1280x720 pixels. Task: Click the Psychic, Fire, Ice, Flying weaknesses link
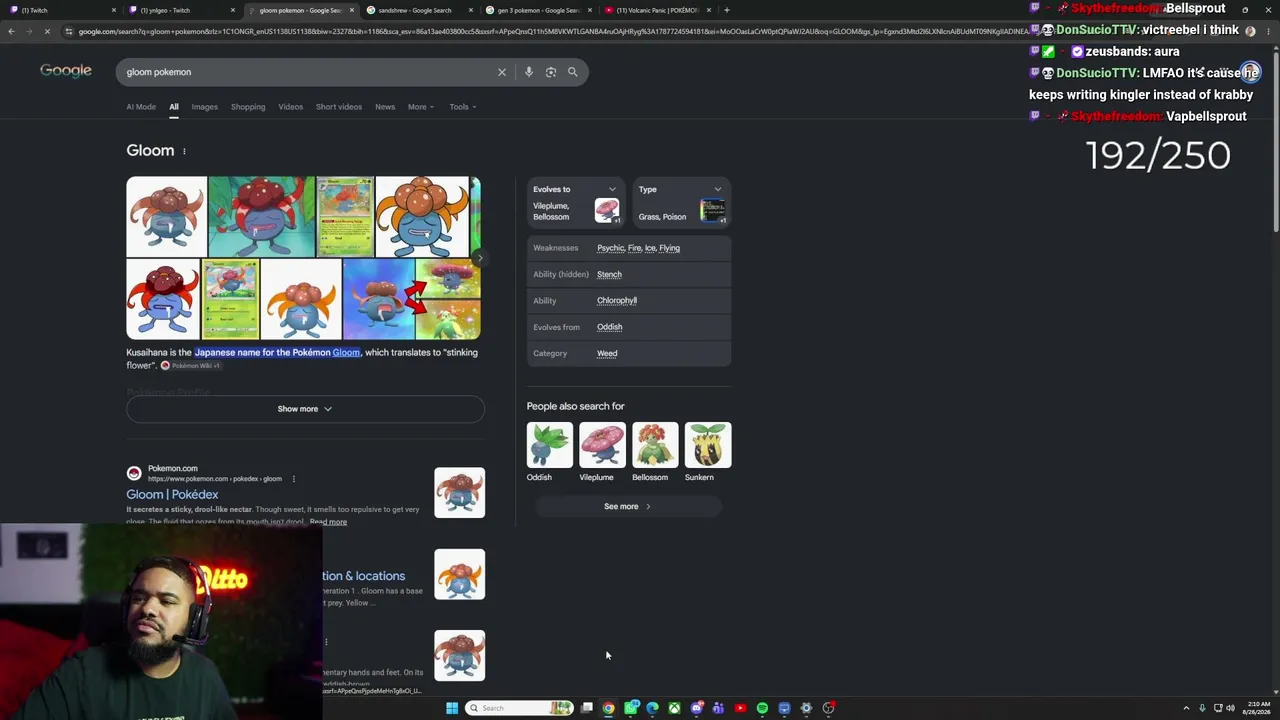(638, 248)
